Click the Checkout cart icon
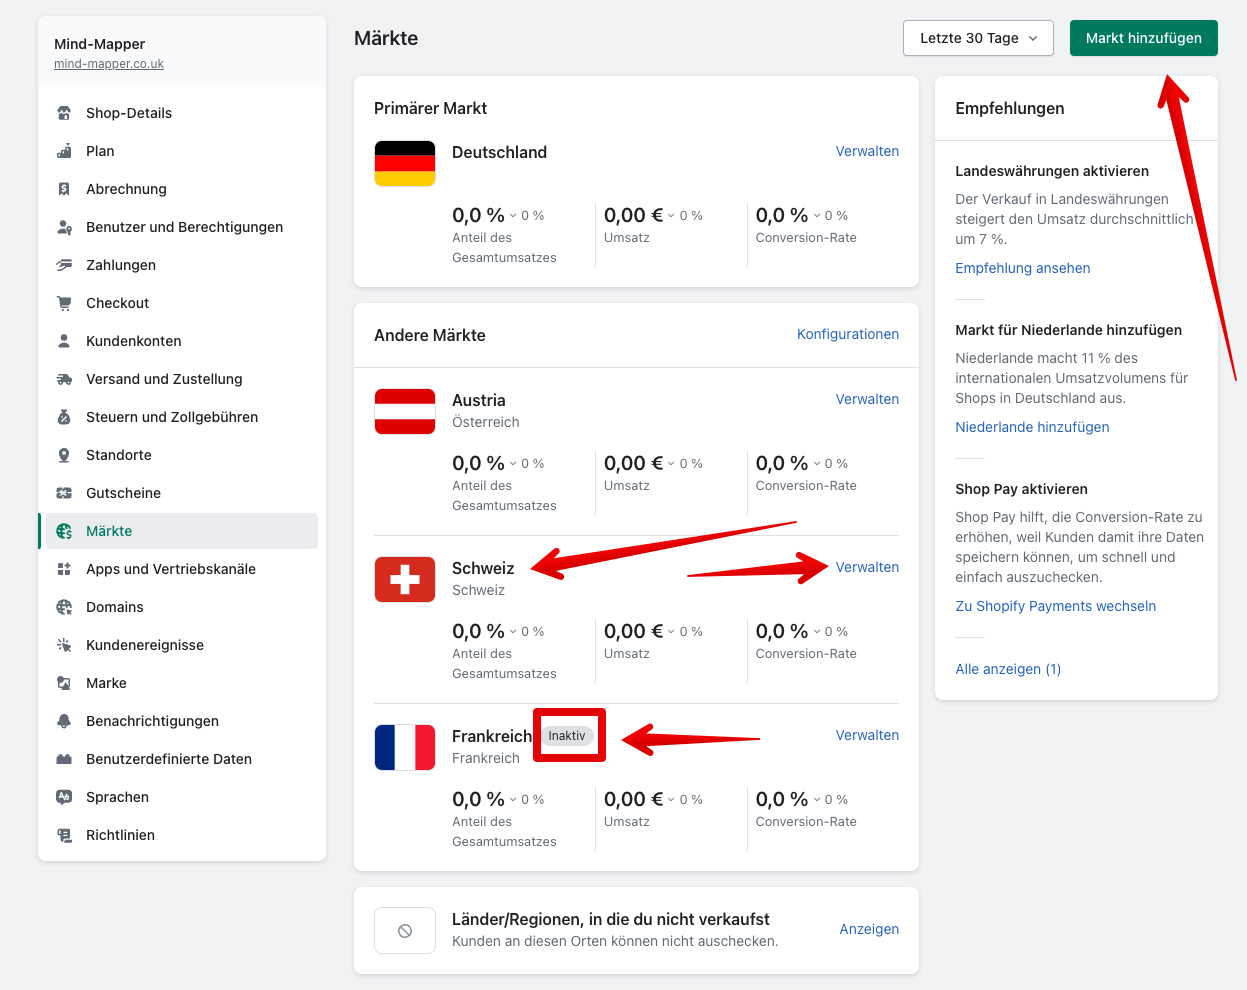The image size is (1247, 990). [x=64, y=303]
